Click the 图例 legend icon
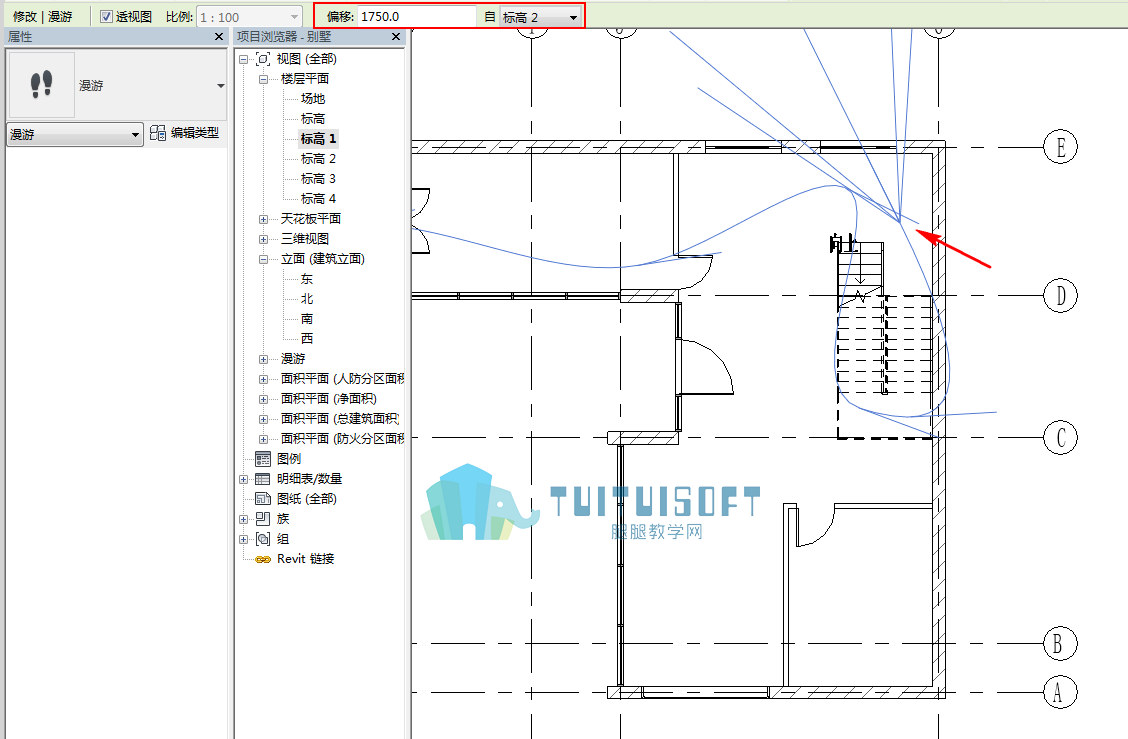This screenshot has height=739, width=1128. point(263,458)
